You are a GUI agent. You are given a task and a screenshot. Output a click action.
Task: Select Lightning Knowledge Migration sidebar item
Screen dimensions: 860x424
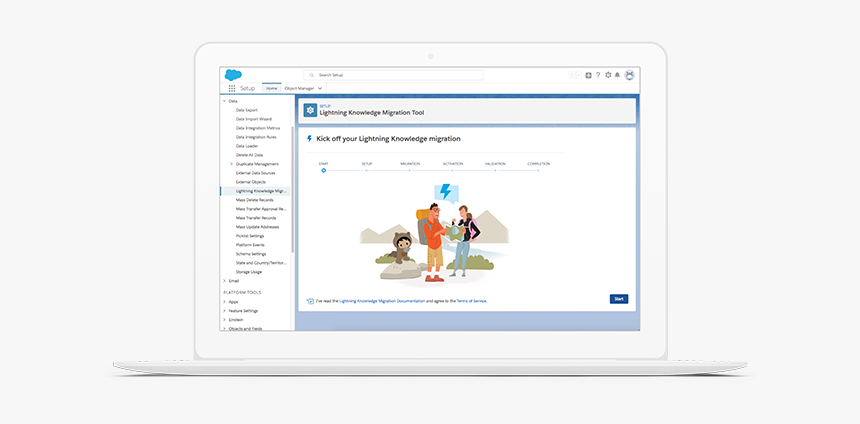coord(256,191)
